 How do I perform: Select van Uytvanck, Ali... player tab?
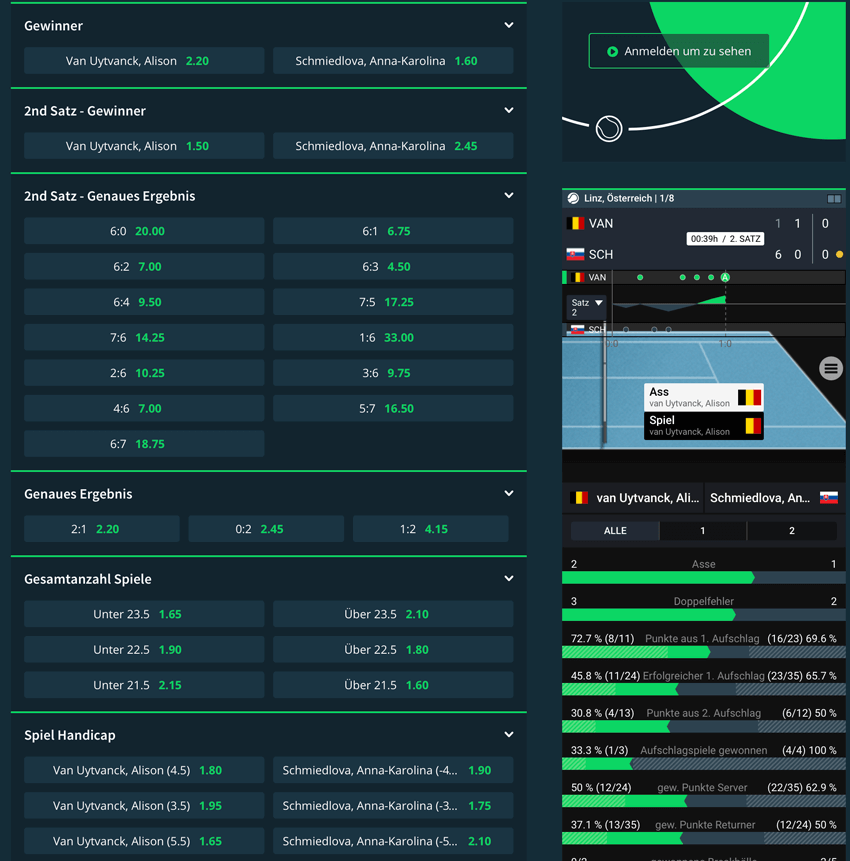point(633,498)
